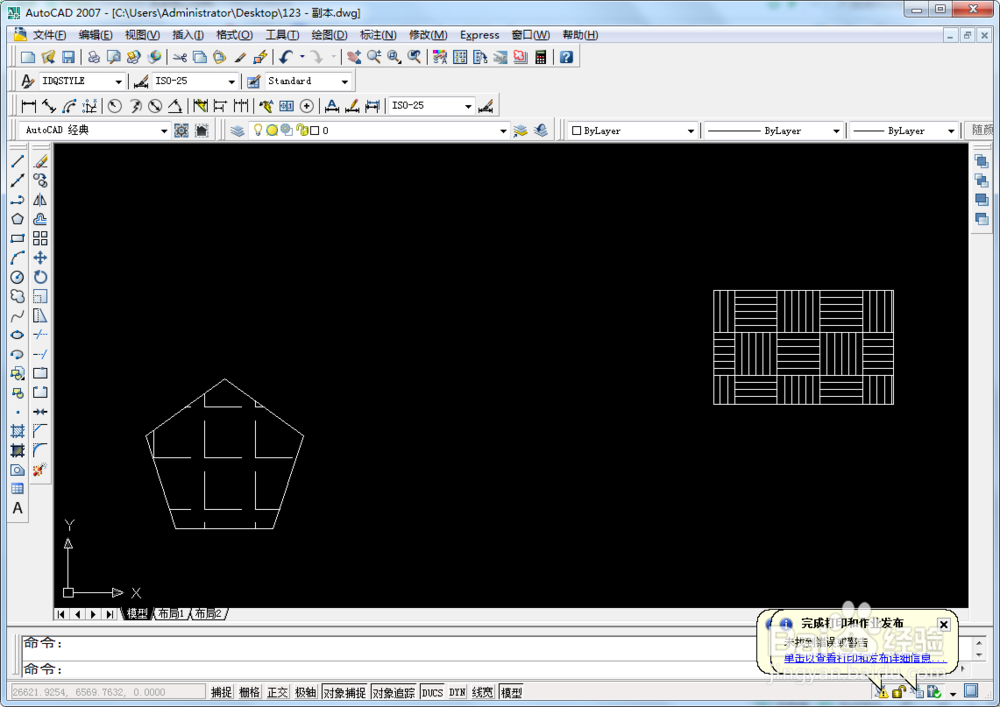Open the Layer Properties Manager icon
The image size is (1000, 707).
pyautogui.click(x=237, y=131)
